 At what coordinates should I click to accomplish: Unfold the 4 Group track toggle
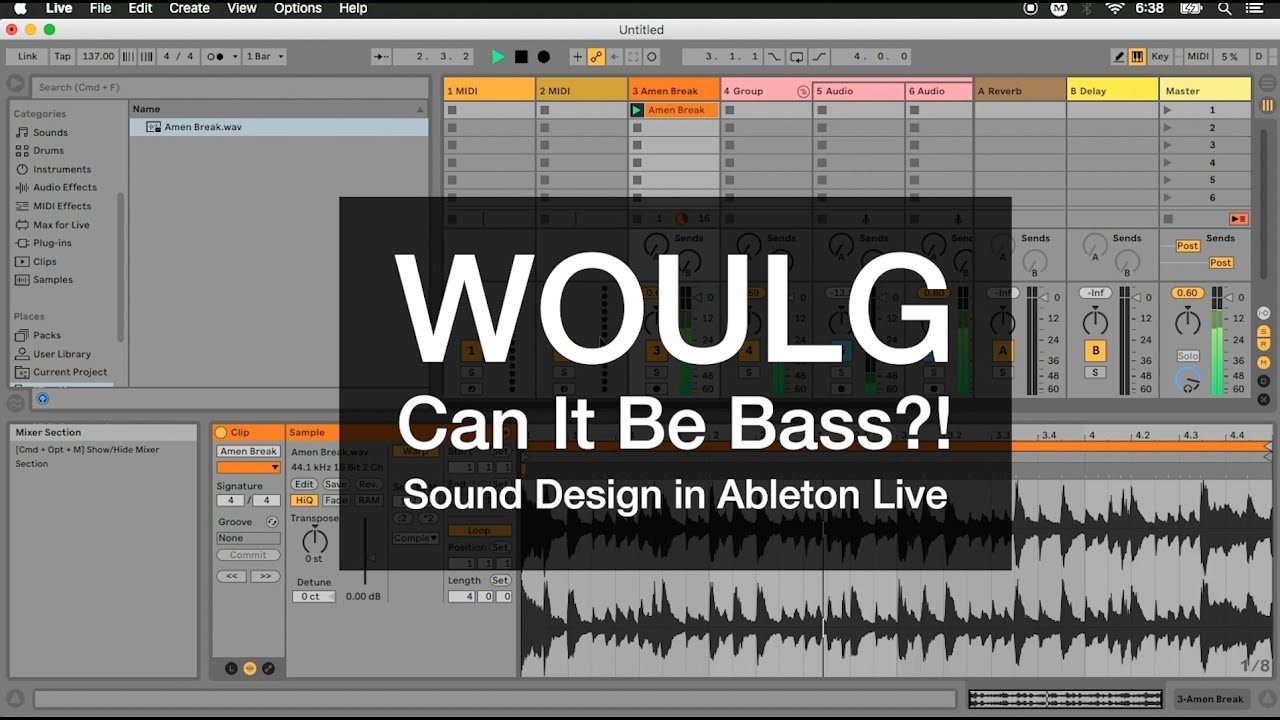pyautogui.click(x=803, y=91)
